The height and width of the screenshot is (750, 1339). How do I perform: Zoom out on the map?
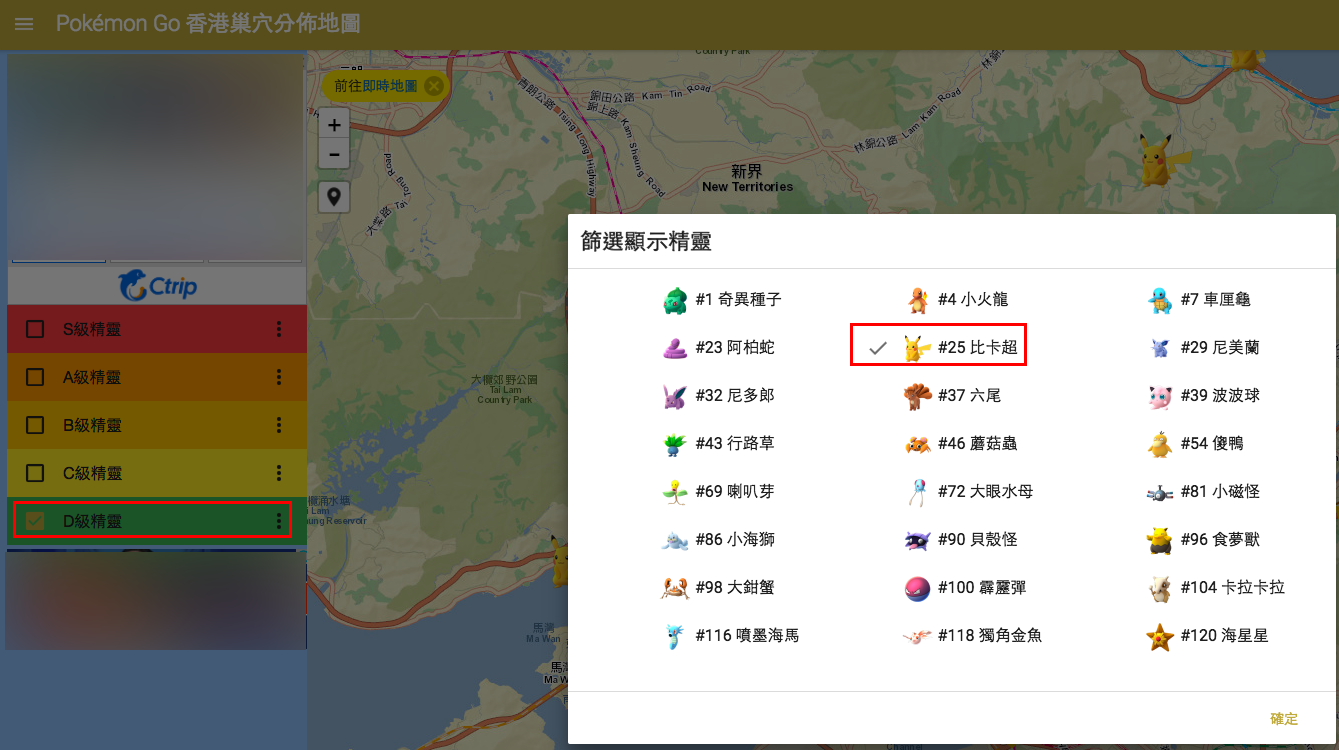[x=333, y=155]
